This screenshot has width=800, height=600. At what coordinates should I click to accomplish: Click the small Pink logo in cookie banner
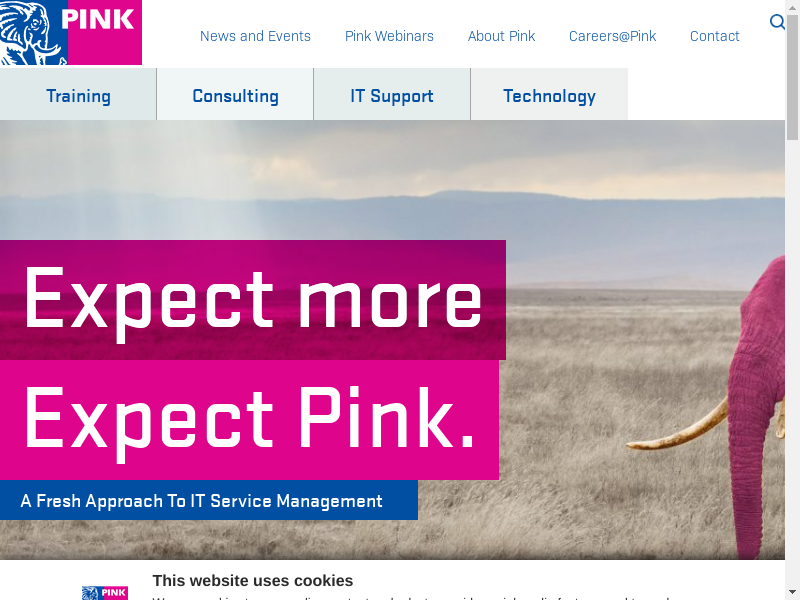(x=105, y=592)
